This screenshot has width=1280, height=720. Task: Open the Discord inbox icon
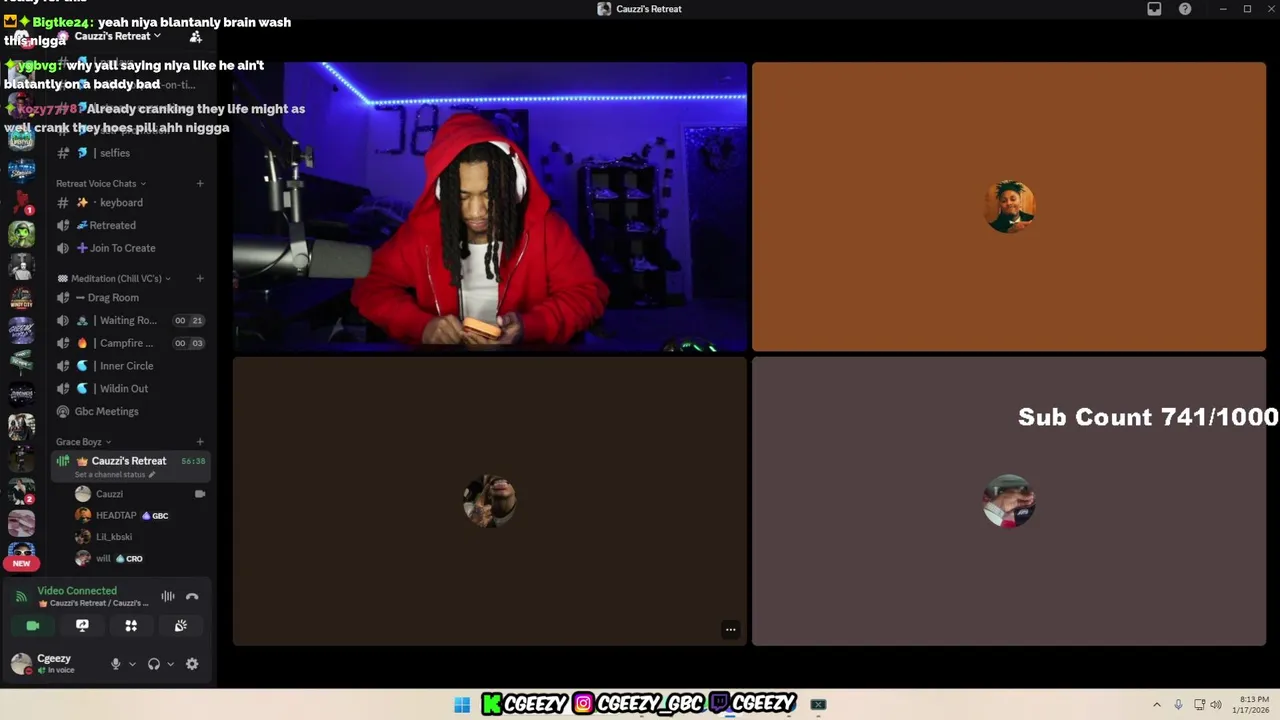pos(1154,9)
